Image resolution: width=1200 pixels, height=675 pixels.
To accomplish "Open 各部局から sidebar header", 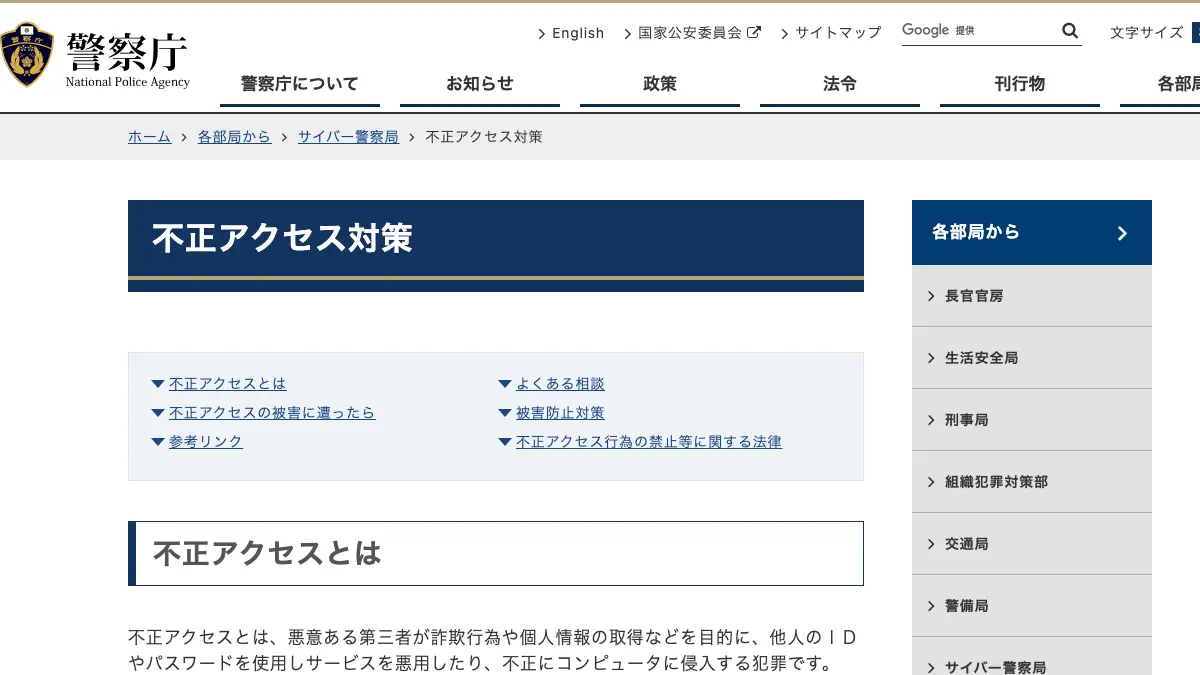I will tap(1032, 232).
